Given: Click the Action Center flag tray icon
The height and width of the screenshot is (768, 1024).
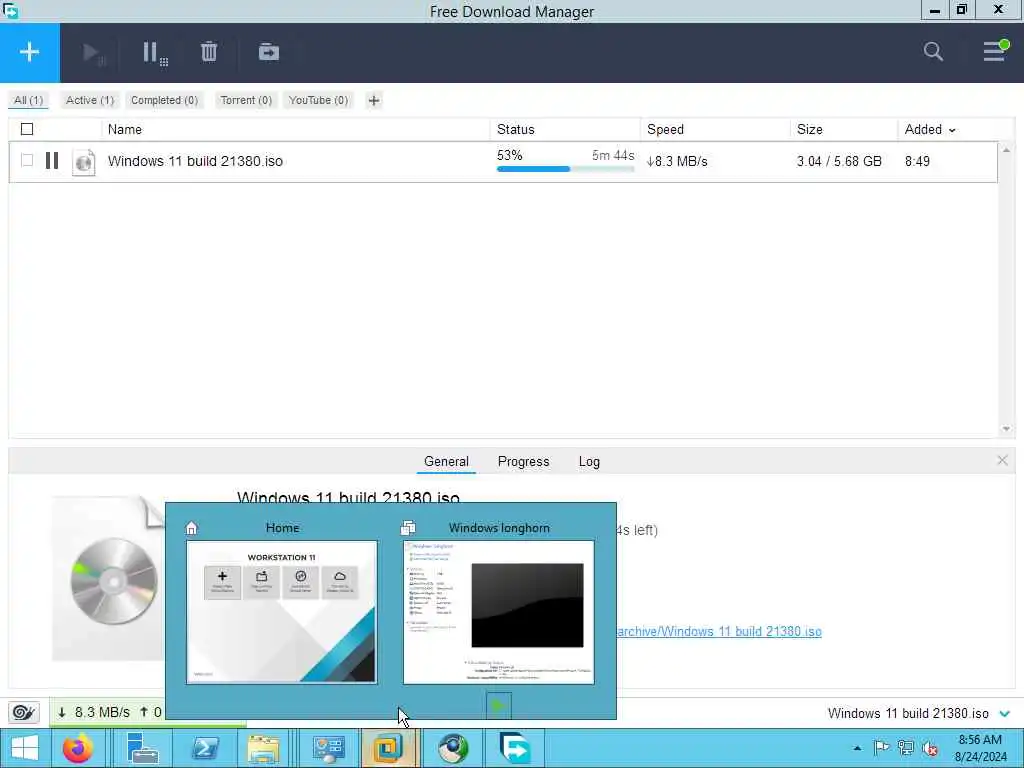Looking at the screenshot, I should [881, 748].
